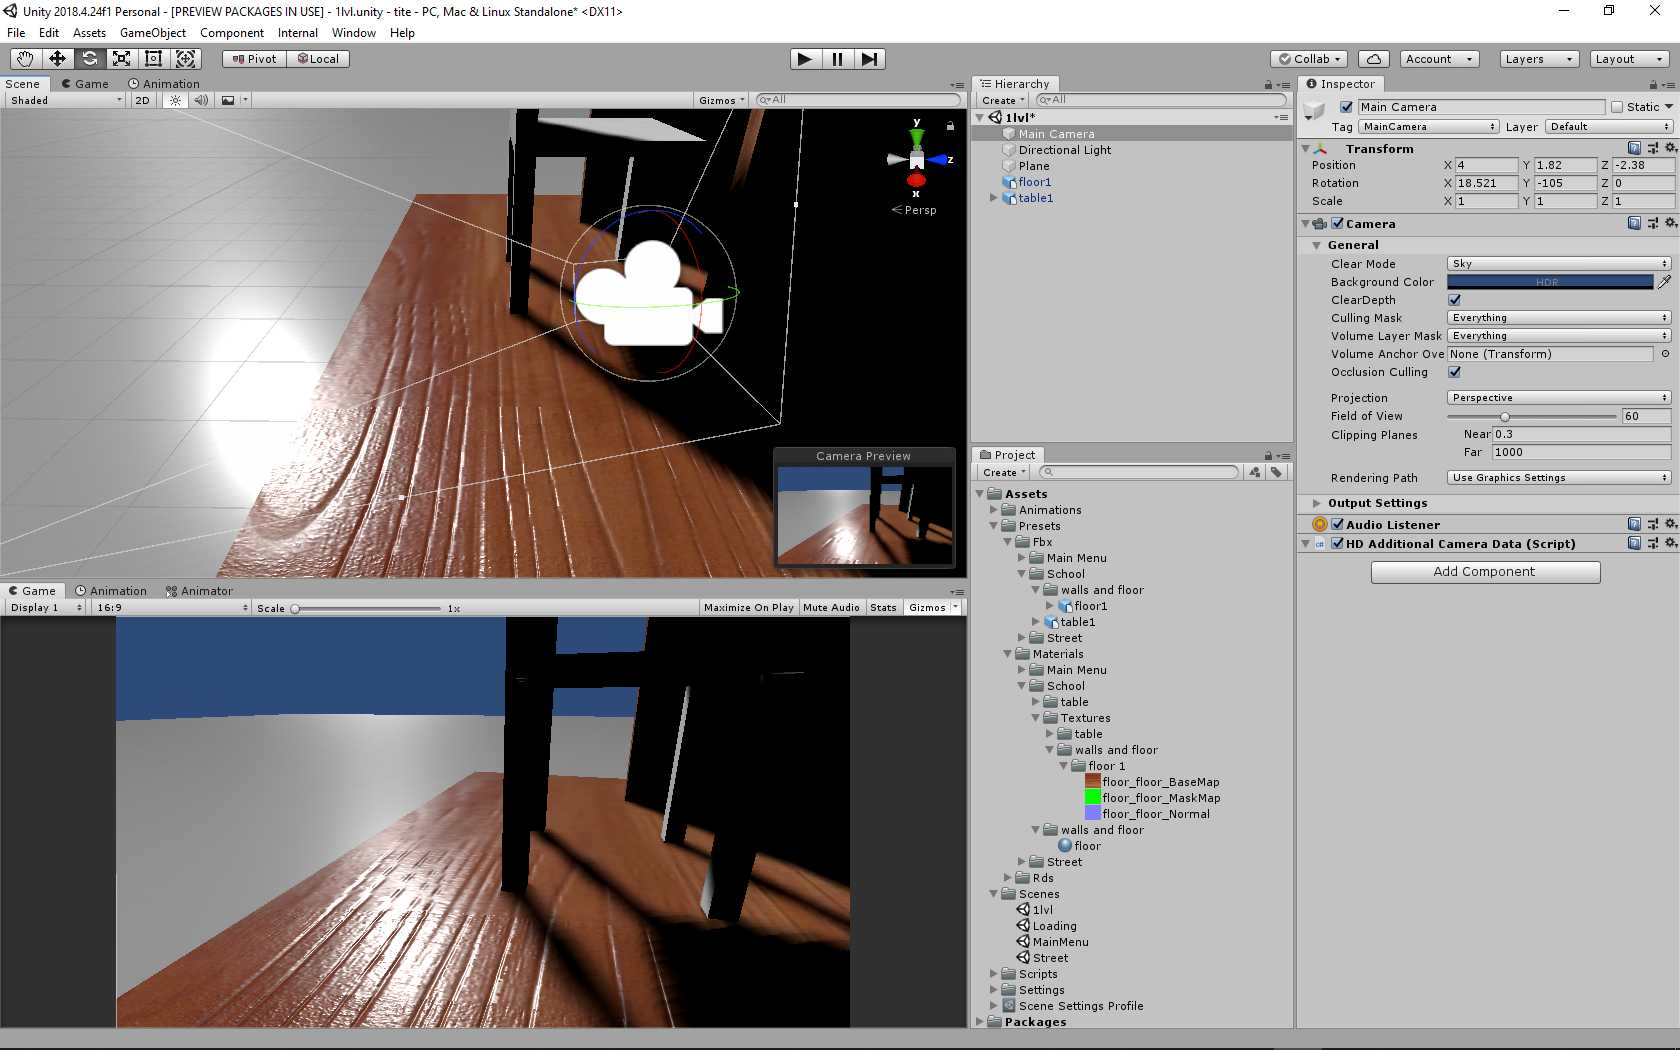Open Transform help book icon
The height and width of the screenshot is (1050, 1680).
pos(1634,148)
